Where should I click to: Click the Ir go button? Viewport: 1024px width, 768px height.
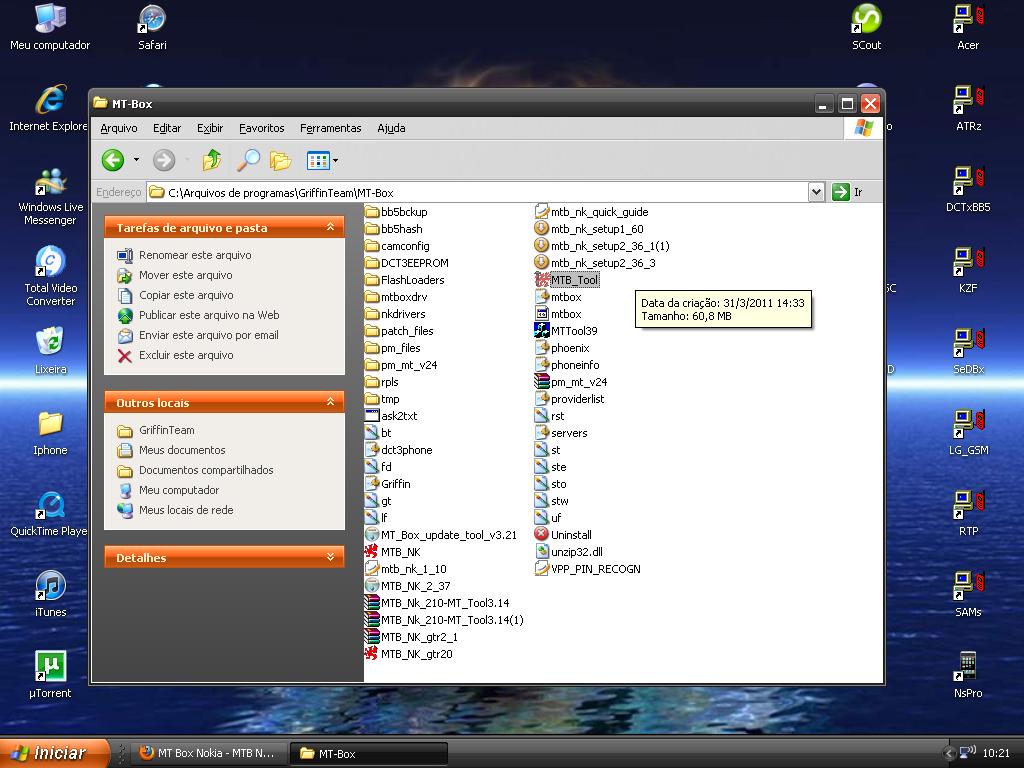(x=848, y=192)
